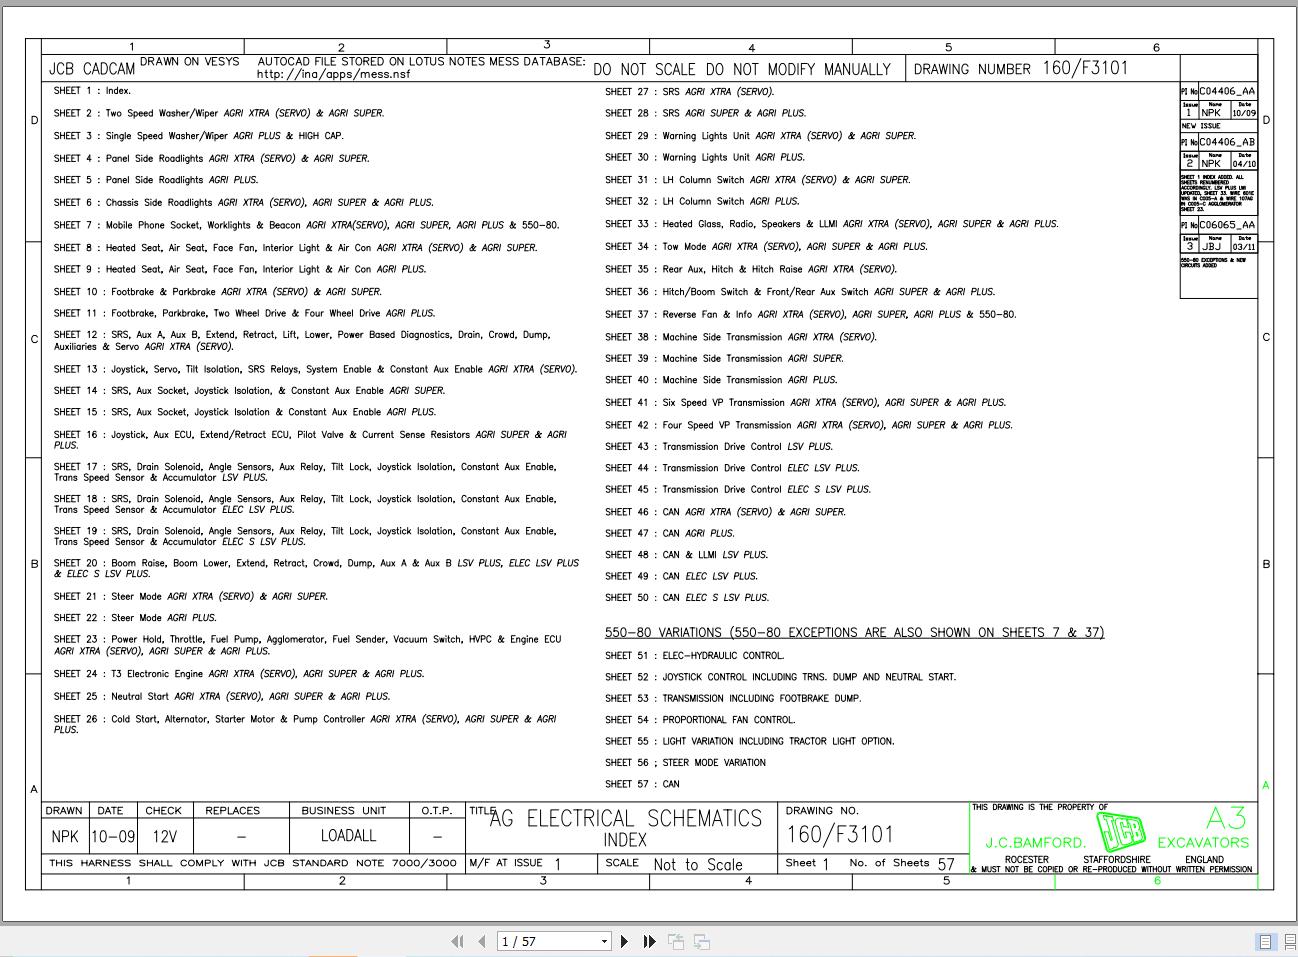Click the mess.nsf database URL text
Image resolution: width=1298 pixels, height=957 pixels.
tap(333, 74)
